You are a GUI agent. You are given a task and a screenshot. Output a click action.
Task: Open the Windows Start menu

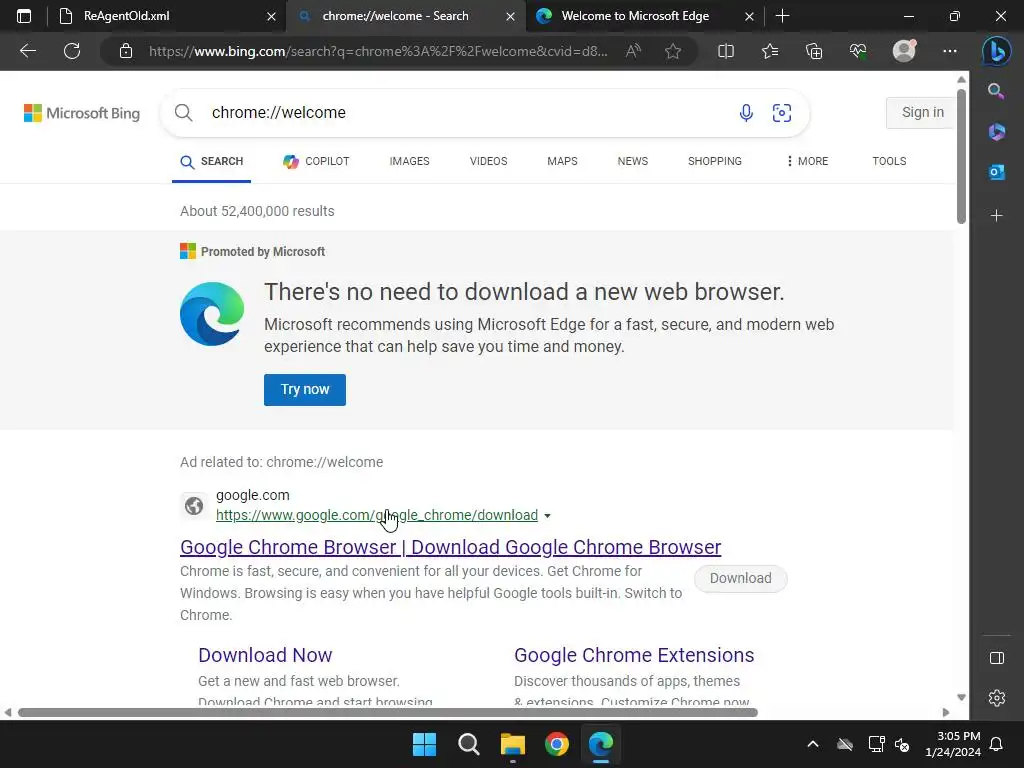(424, 744)
